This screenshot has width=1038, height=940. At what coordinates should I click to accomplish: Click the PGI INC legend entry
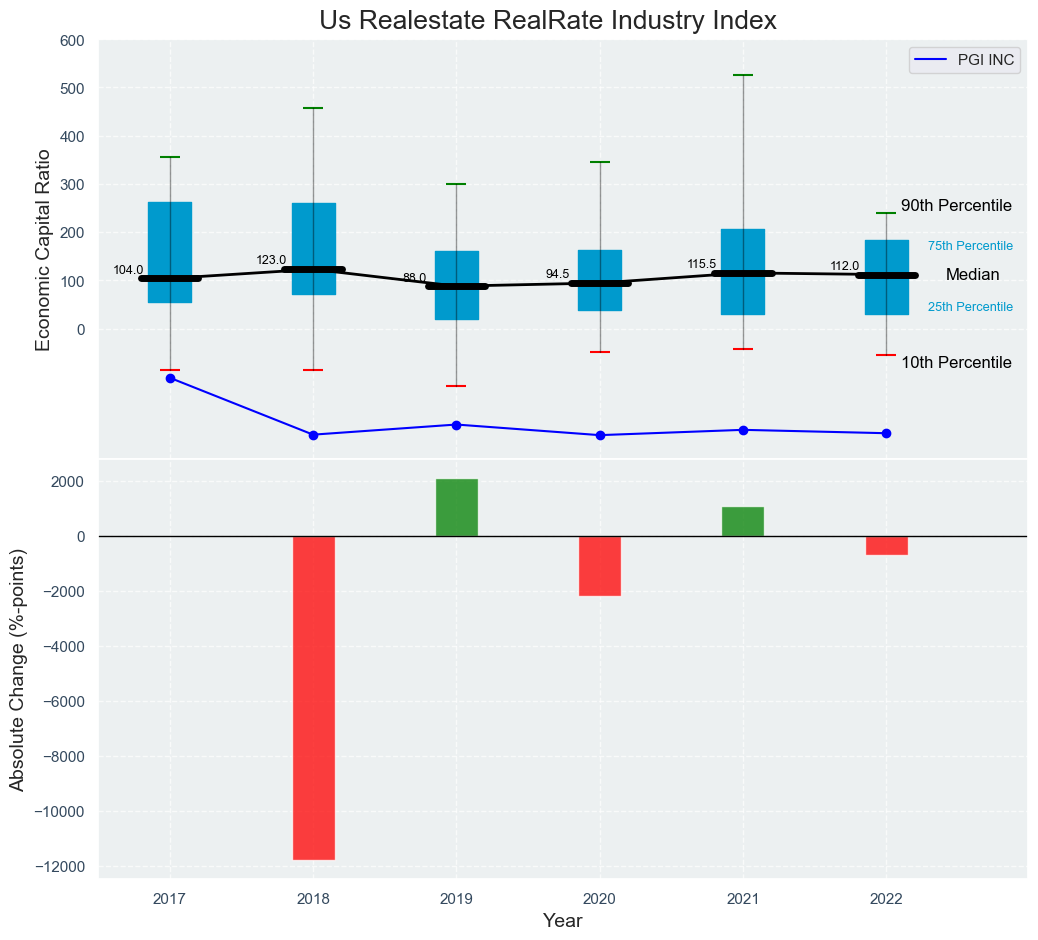pos(964,60)
